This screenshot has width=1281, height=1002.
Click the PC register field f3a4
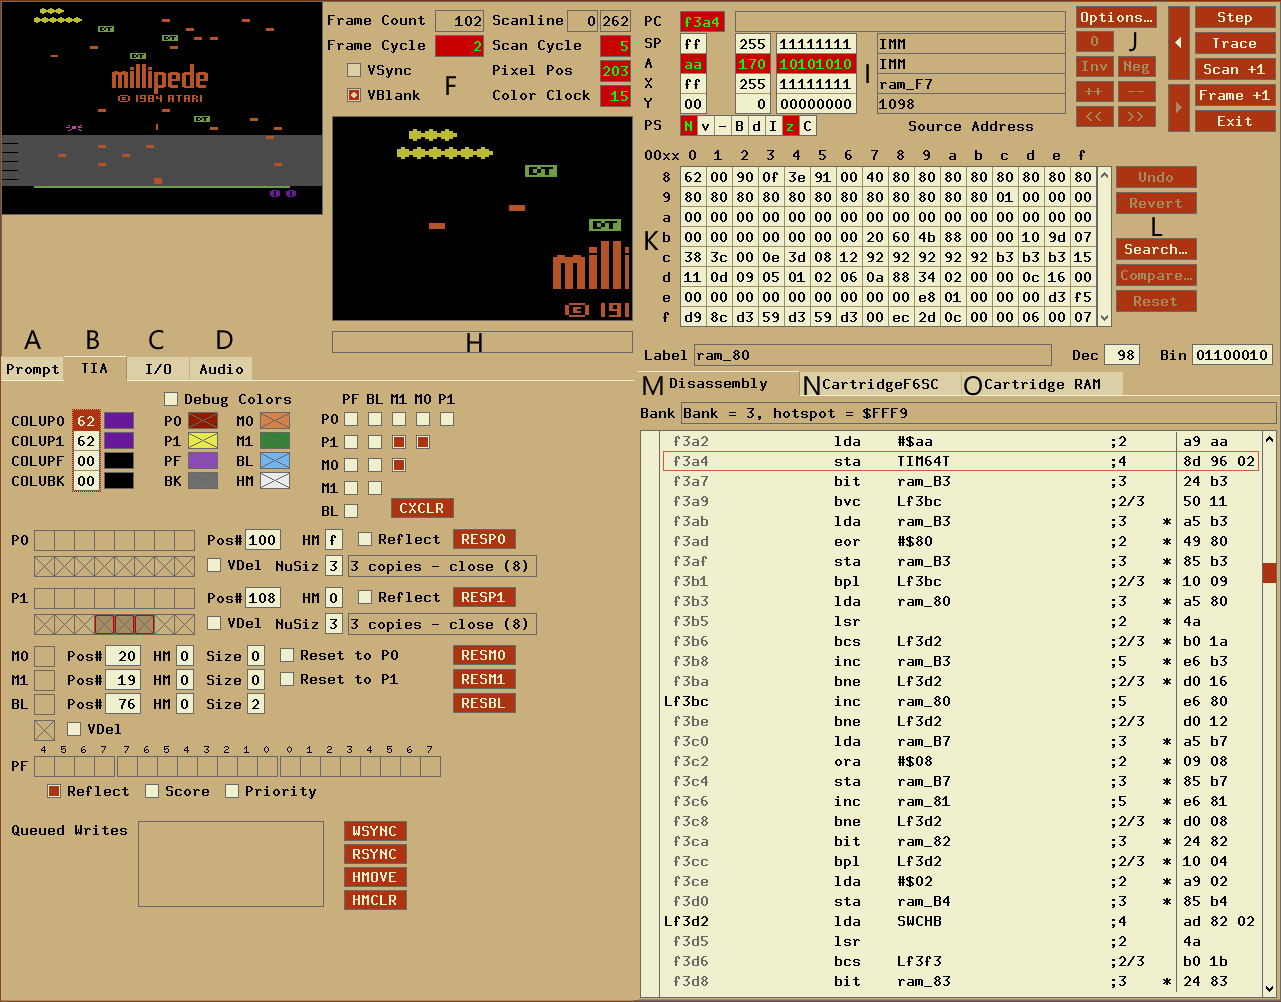(x=702, y=22)
